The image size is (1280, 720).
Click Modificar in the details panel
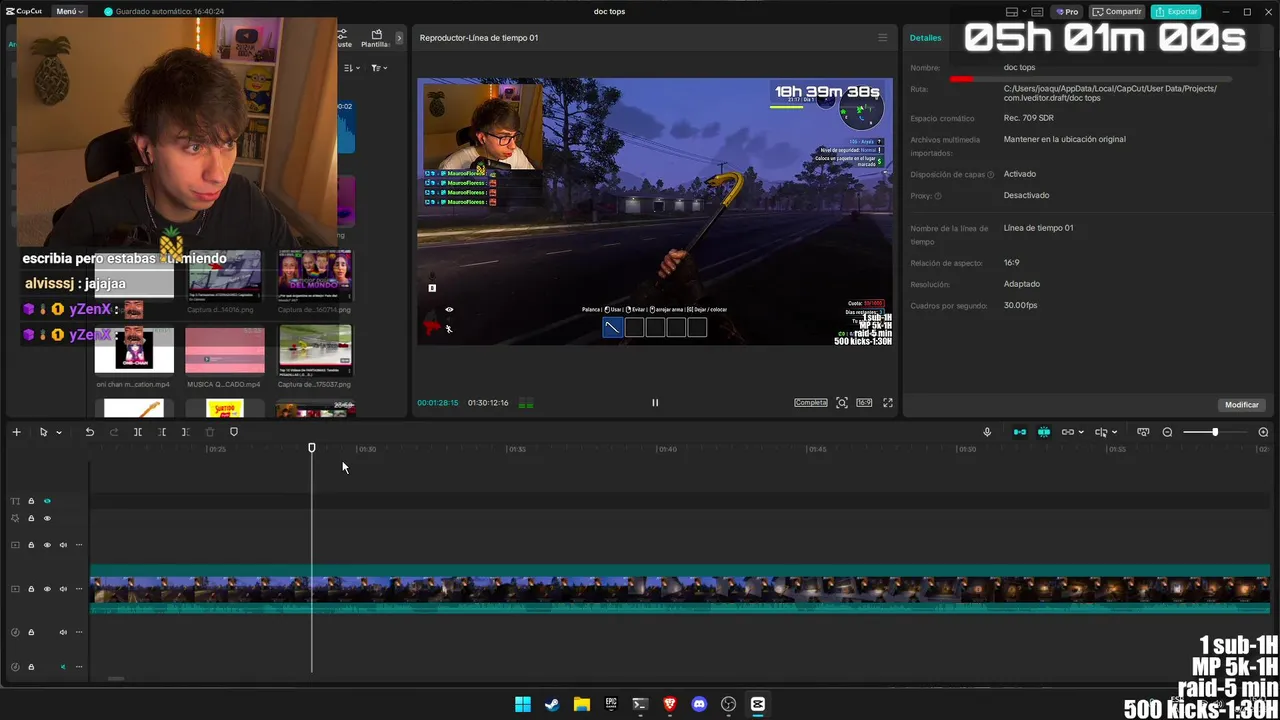[1242, 405]
